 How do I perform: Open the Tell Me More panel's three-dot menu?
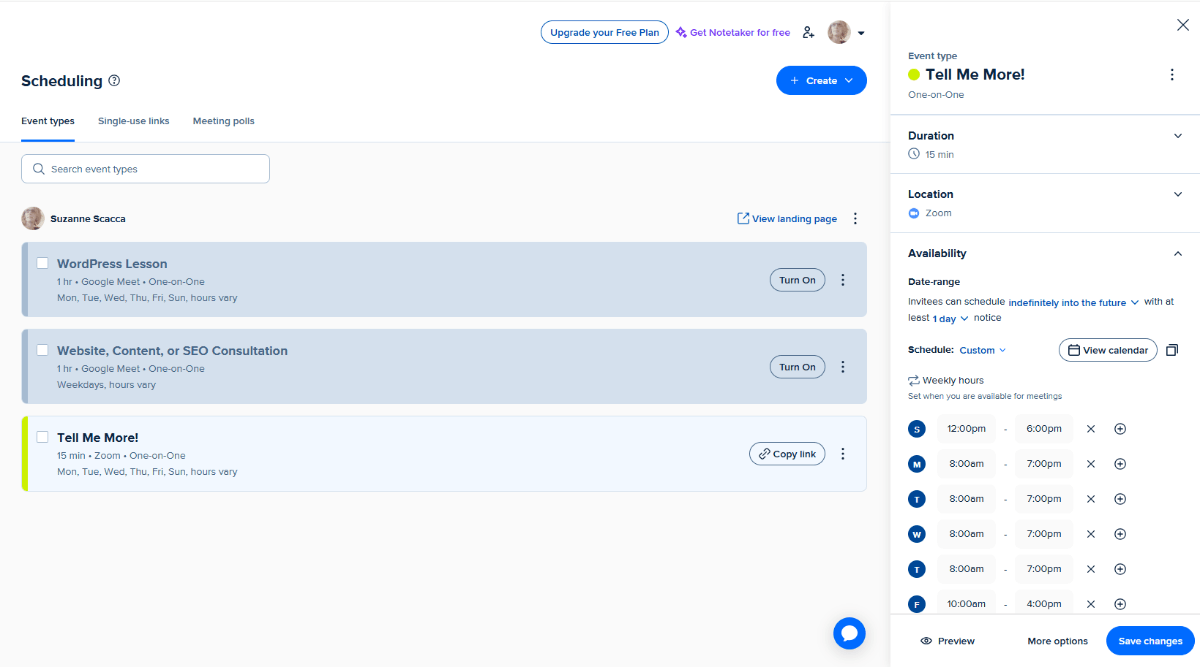coord(1172,75)
